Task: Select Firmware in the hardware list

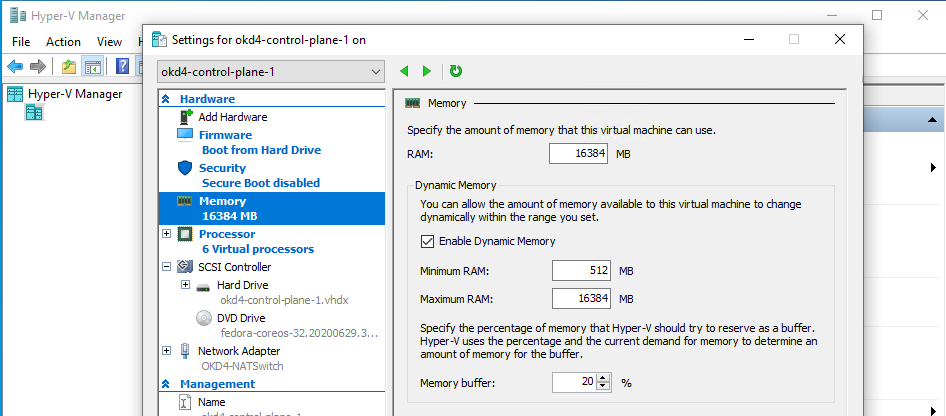Action: click(226, 135)
